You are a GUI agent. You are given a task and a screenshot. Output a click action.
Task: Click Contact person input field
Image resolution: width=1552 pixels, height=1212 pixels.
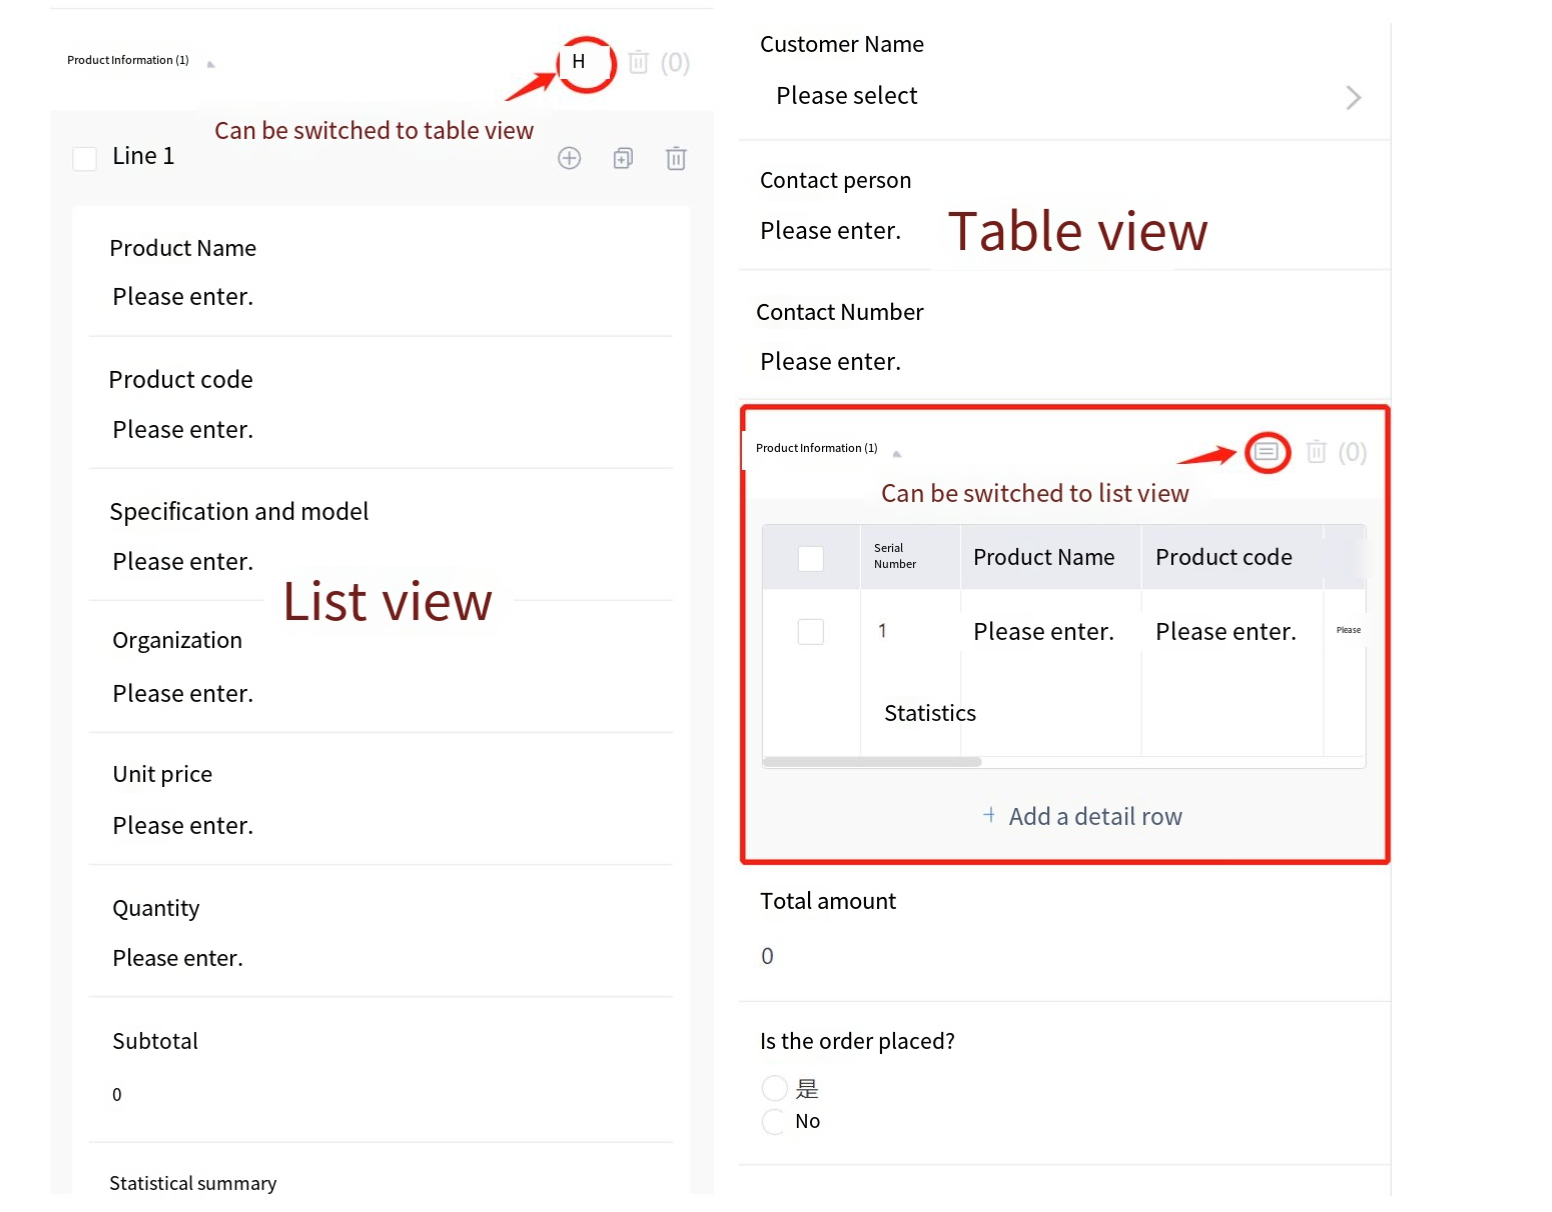point(830,231)
